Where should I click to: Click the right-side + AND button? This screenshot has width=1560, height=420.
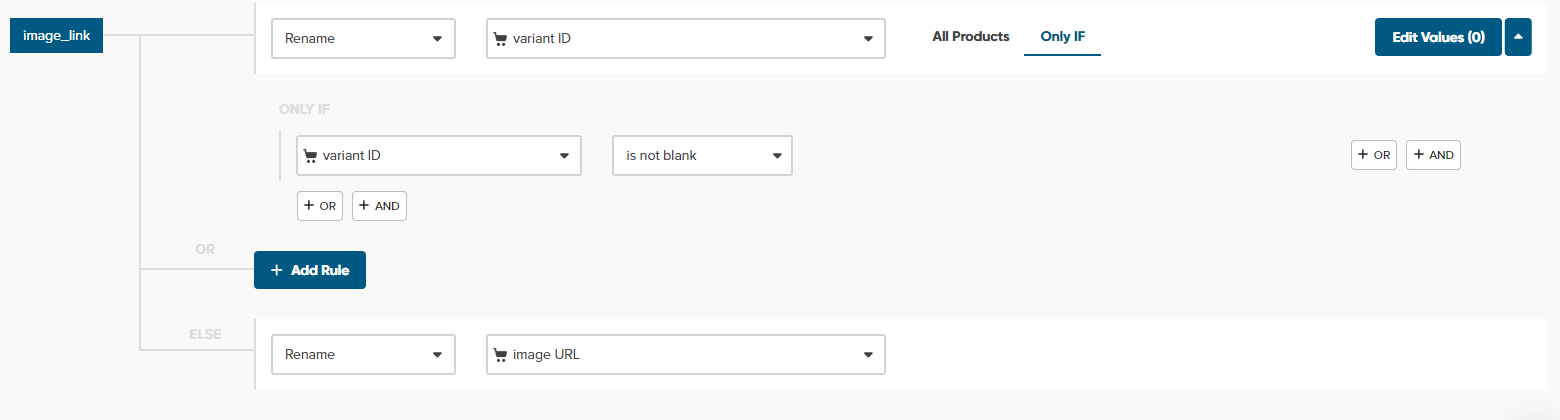(x=1433, y=155)
